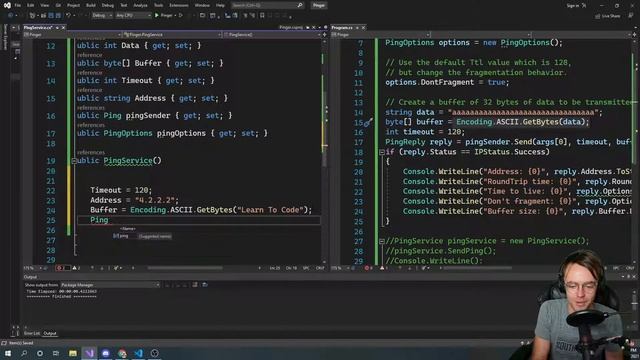Open left editor project navigation dropdown
Screen dimensions: 640x360
(73, 35)
